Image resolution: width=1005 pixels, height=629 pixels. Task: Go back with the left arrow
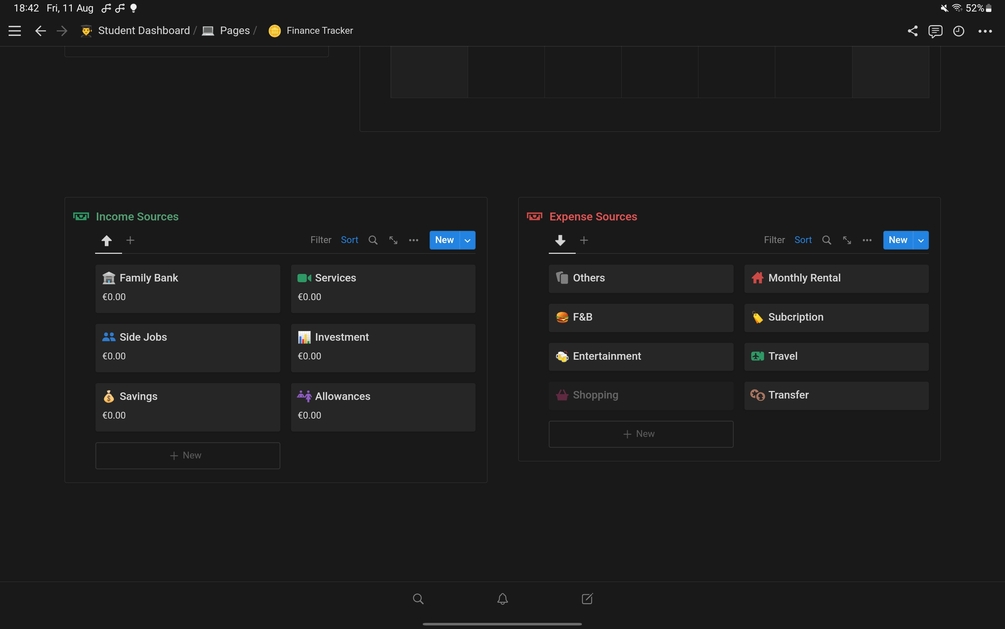click(x=40, y=31)
